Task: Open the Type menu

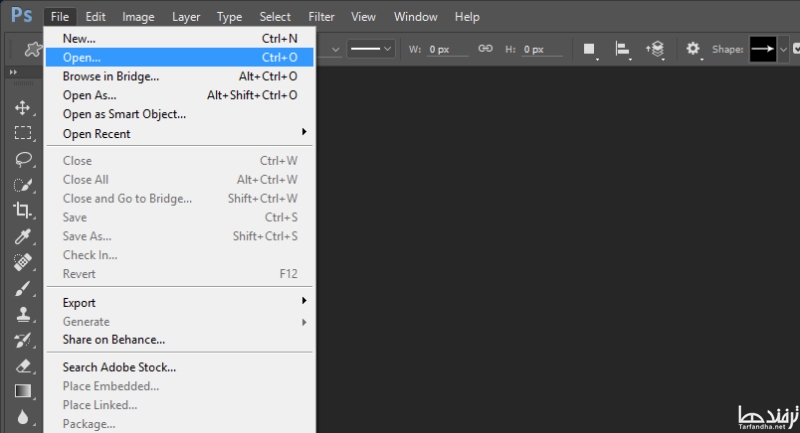Action: pyautogui.click(x=230, y=17)
